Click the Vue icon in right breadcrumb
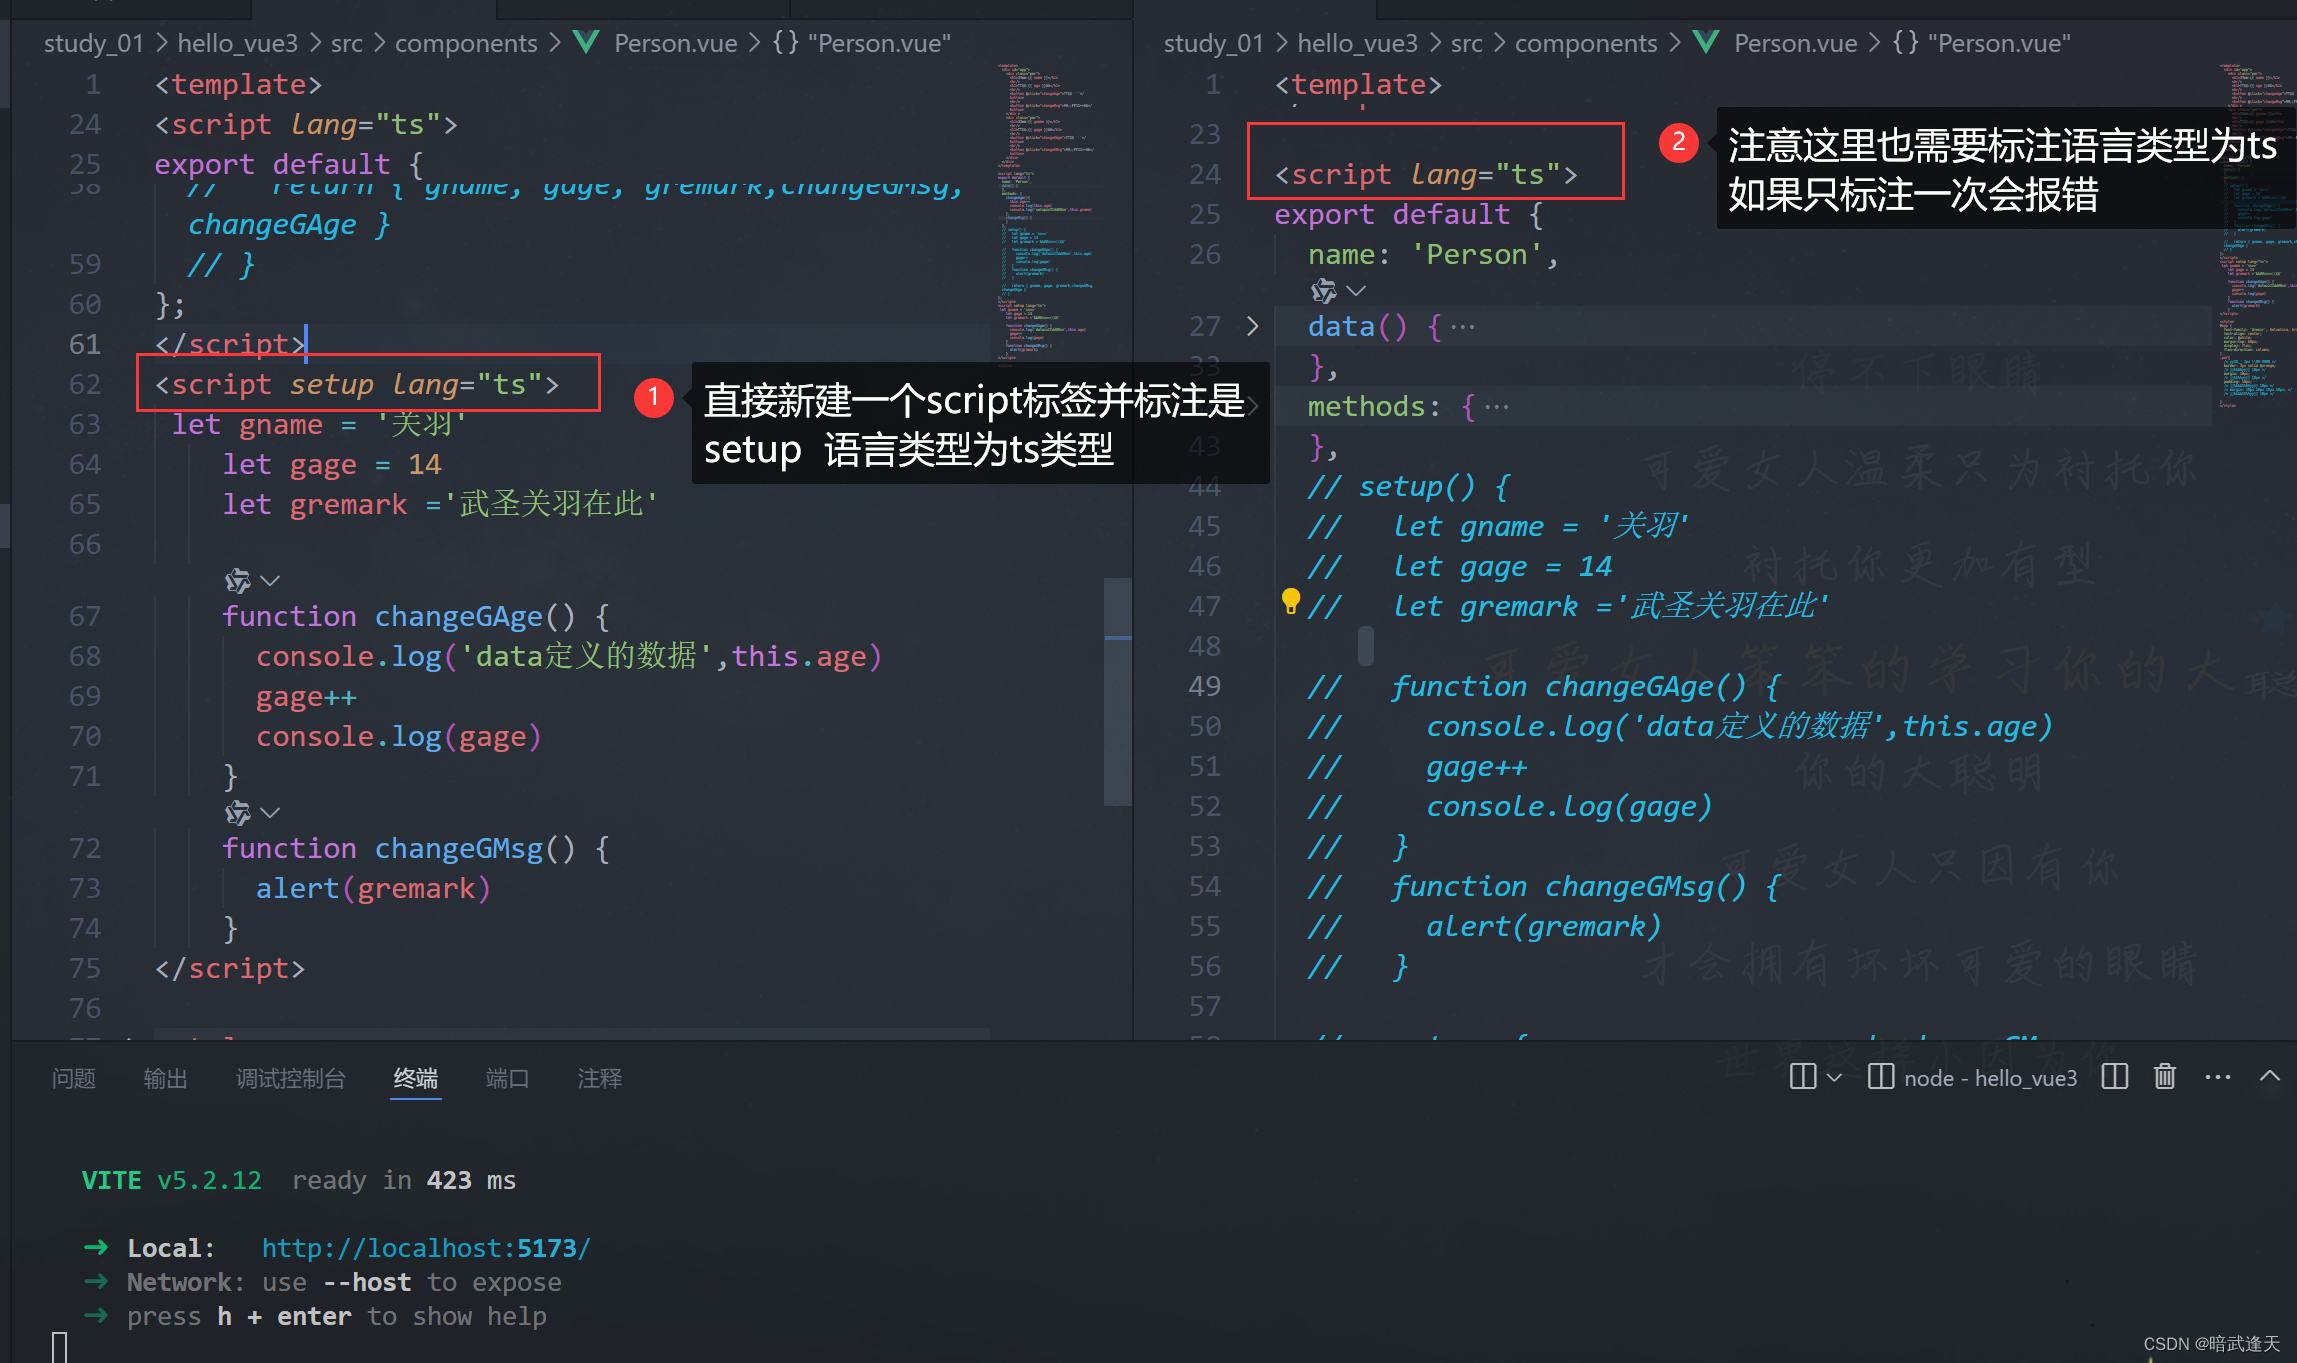Image resolution: width=2297 pixels, height=1363 pixels. click(1706, 42)
